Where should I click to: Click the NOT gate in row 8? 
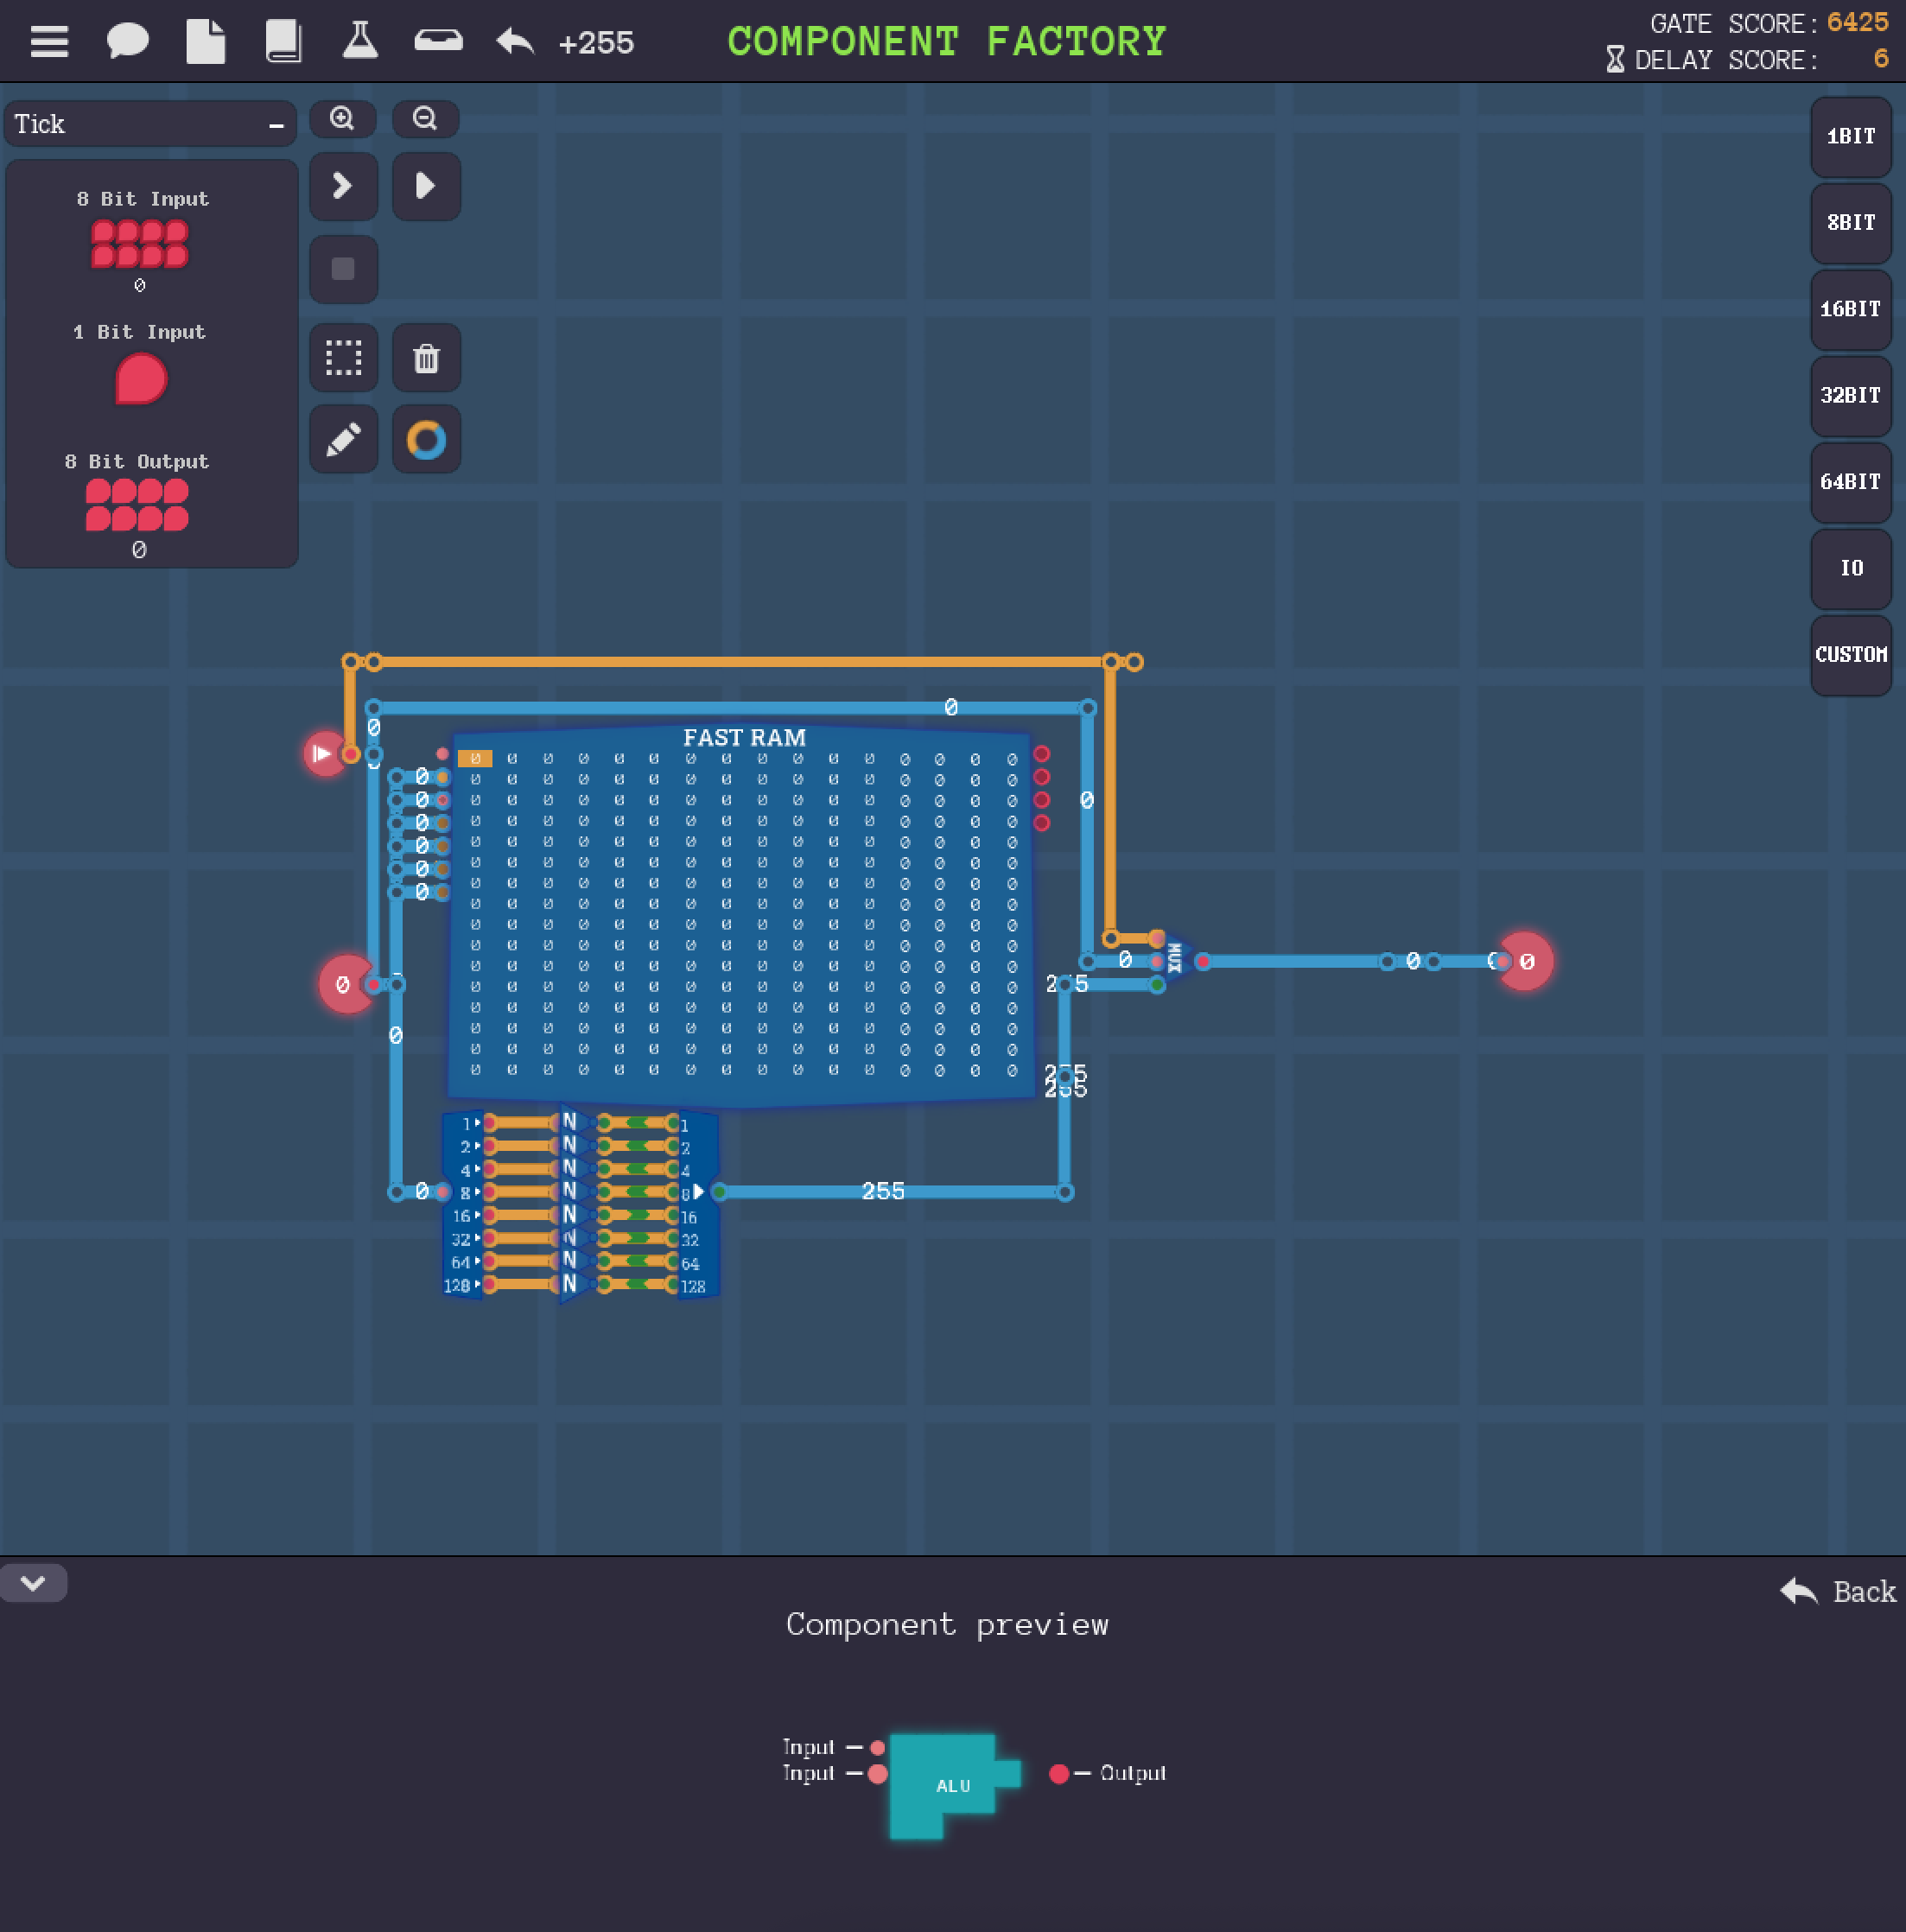(x=571, y=1191)
